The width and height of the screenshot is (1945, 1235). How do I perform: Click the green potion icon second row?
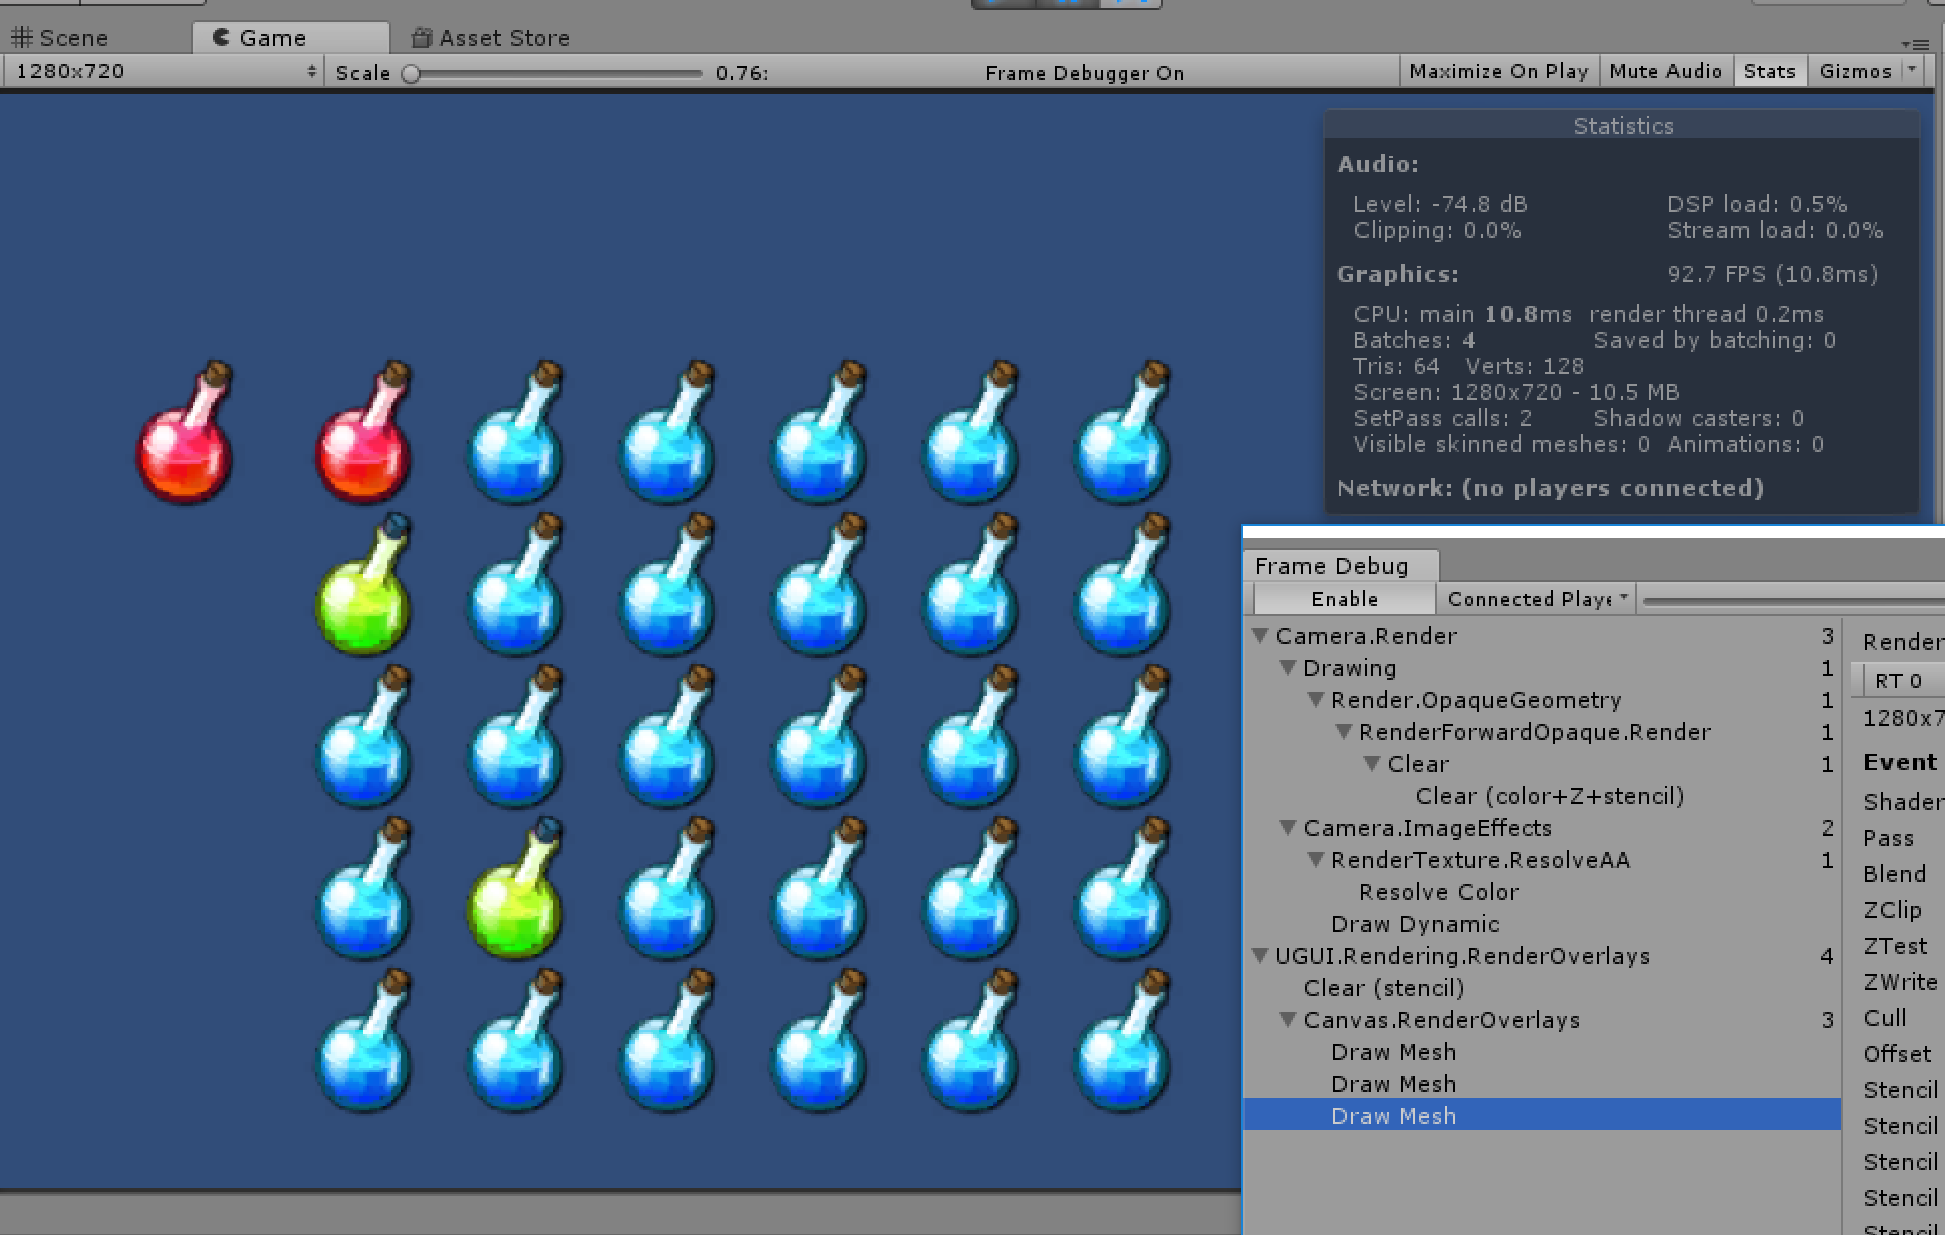point(366,596)
